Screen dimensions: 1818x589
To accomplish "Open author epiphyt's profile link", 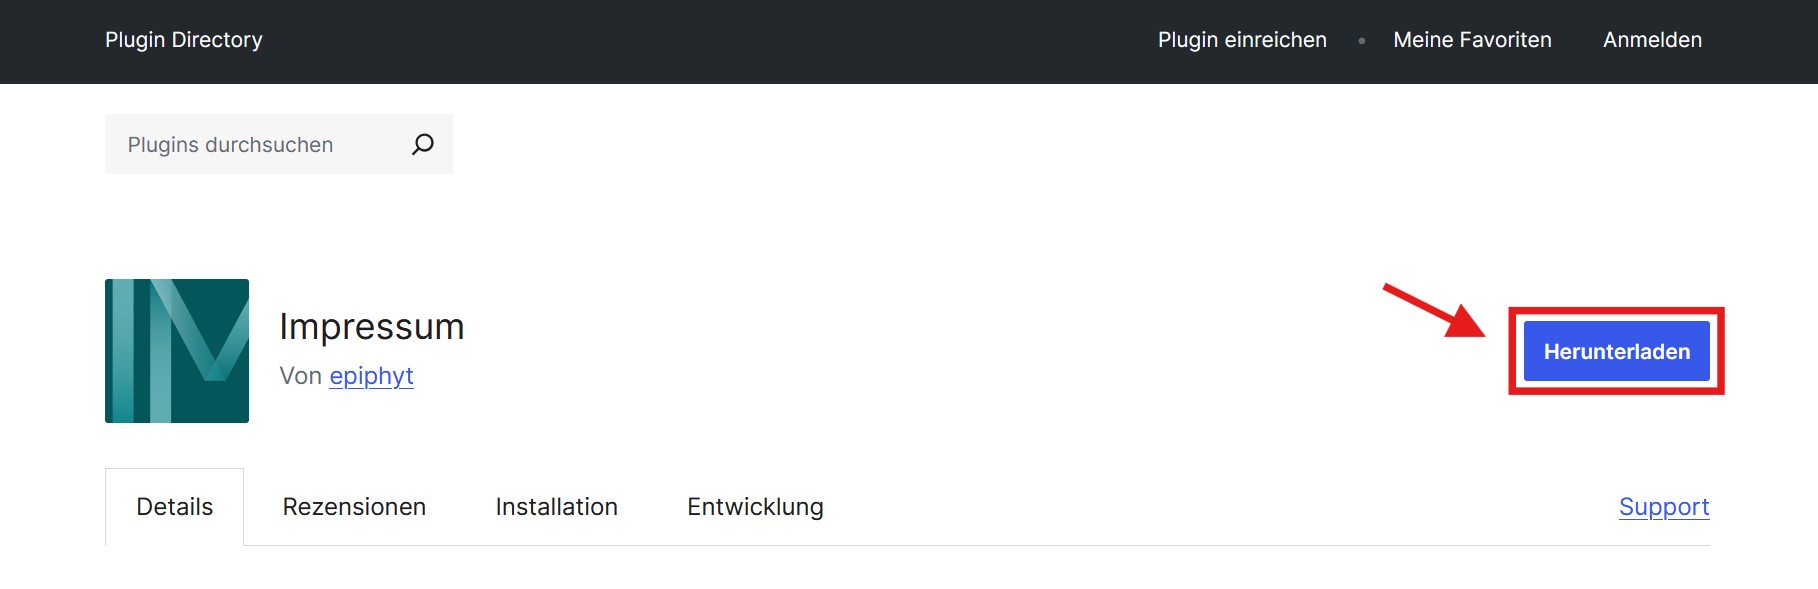I will tap(371, 376).
